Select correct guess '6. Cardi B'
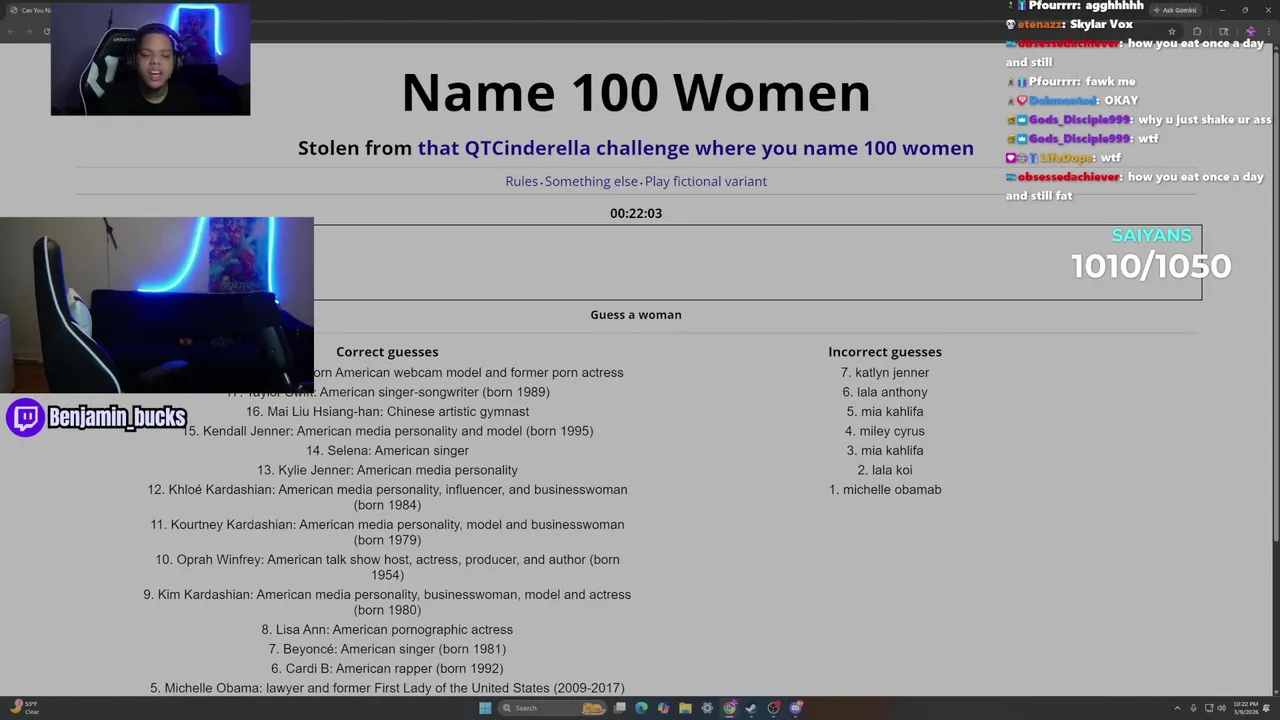The image size is (1280, 720). pyautogui.click(x=387, y=668)
